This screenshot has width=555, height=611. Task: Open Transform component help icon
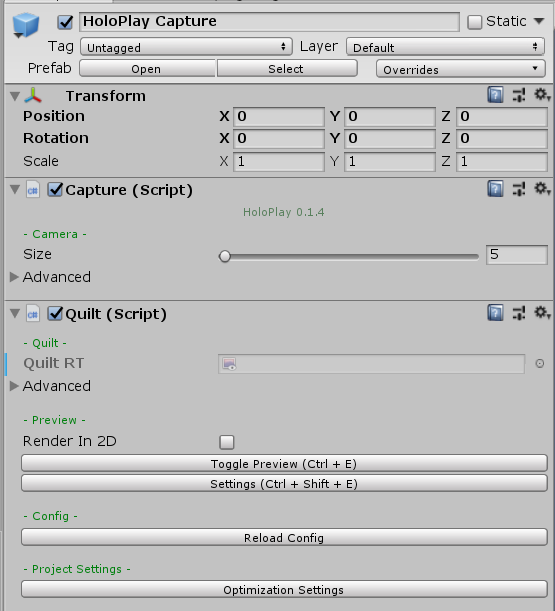tap(495, 95)
